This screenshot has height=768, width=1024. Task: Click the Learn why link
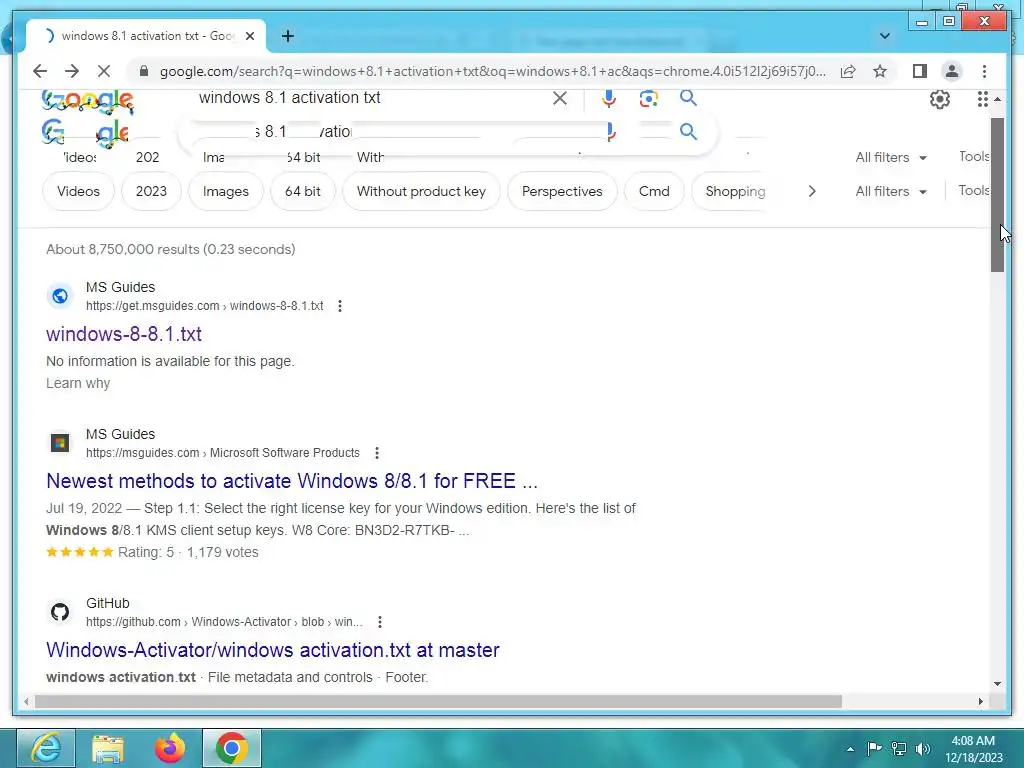coord(78,383)
